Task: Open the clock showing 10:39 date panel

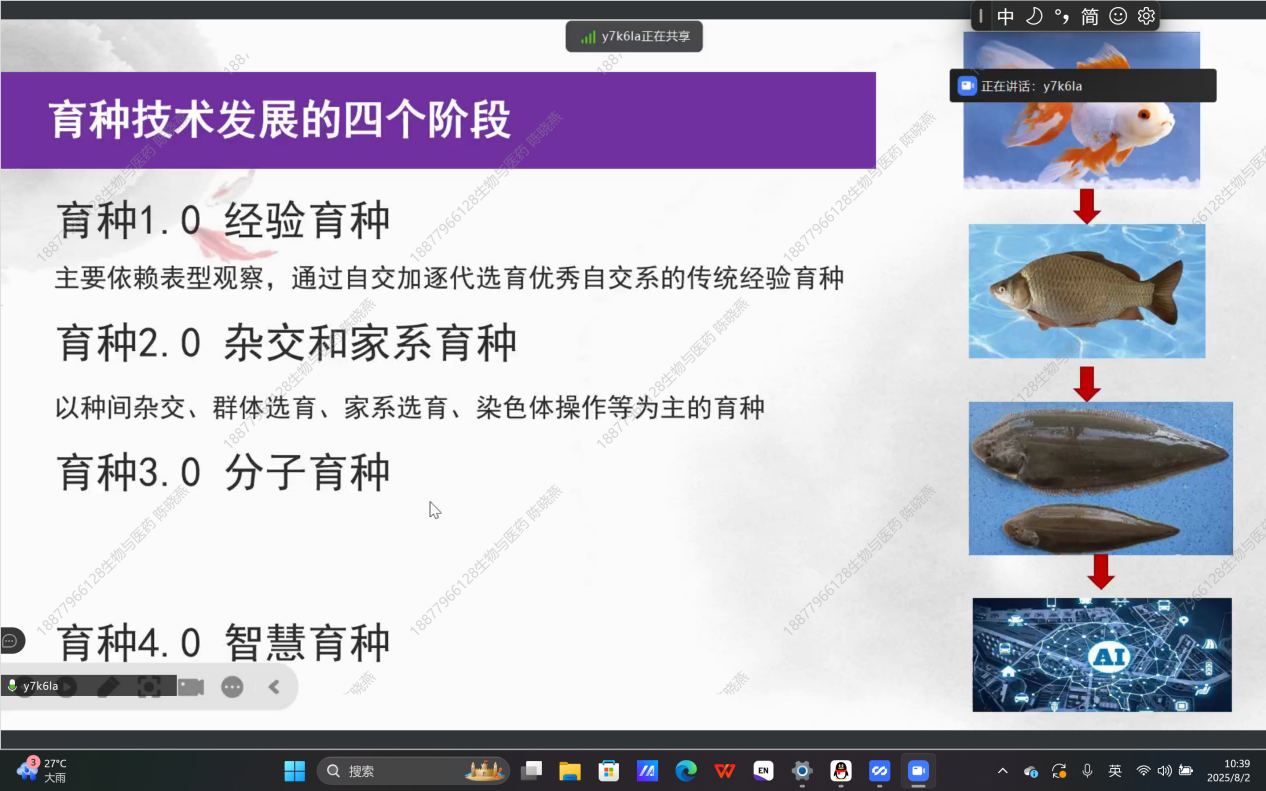Action: point(1228,770)
